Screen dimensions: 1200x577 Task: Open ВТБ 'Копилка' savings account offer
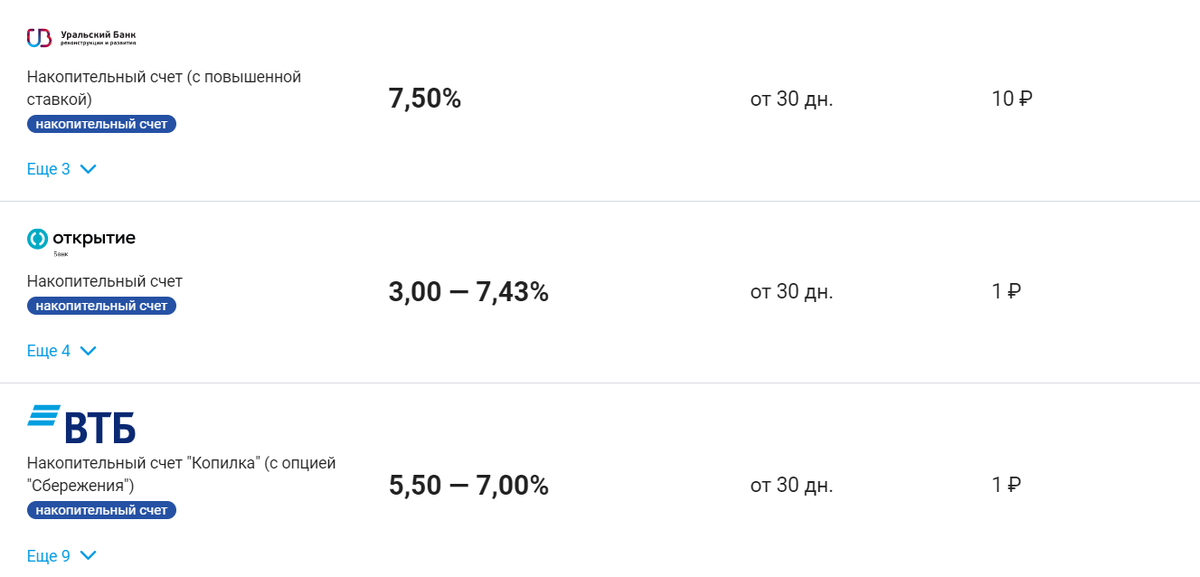coord(181,474)
